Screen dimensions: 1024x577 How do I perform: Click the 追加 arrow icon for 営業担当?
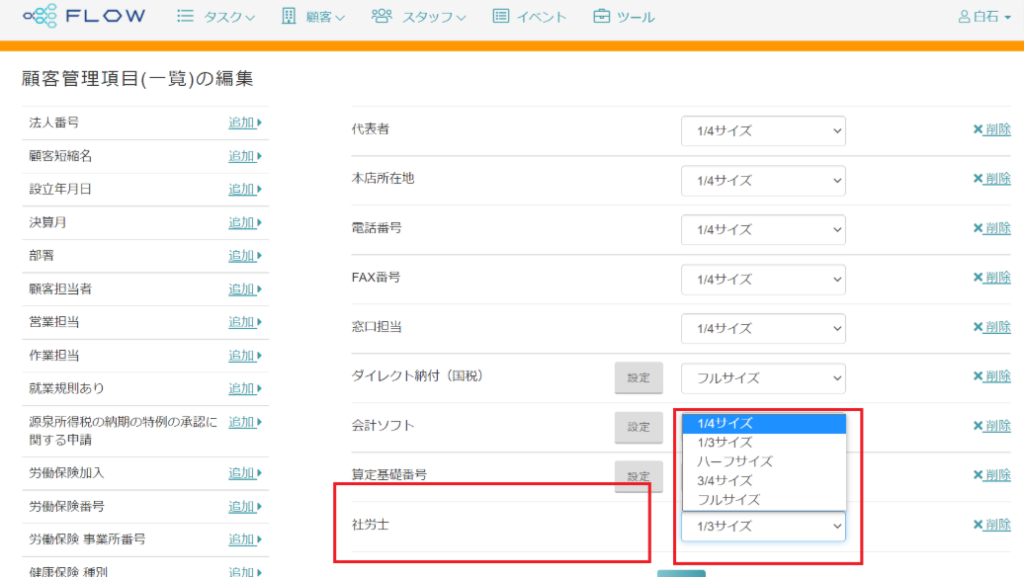[x=259, y=322]
